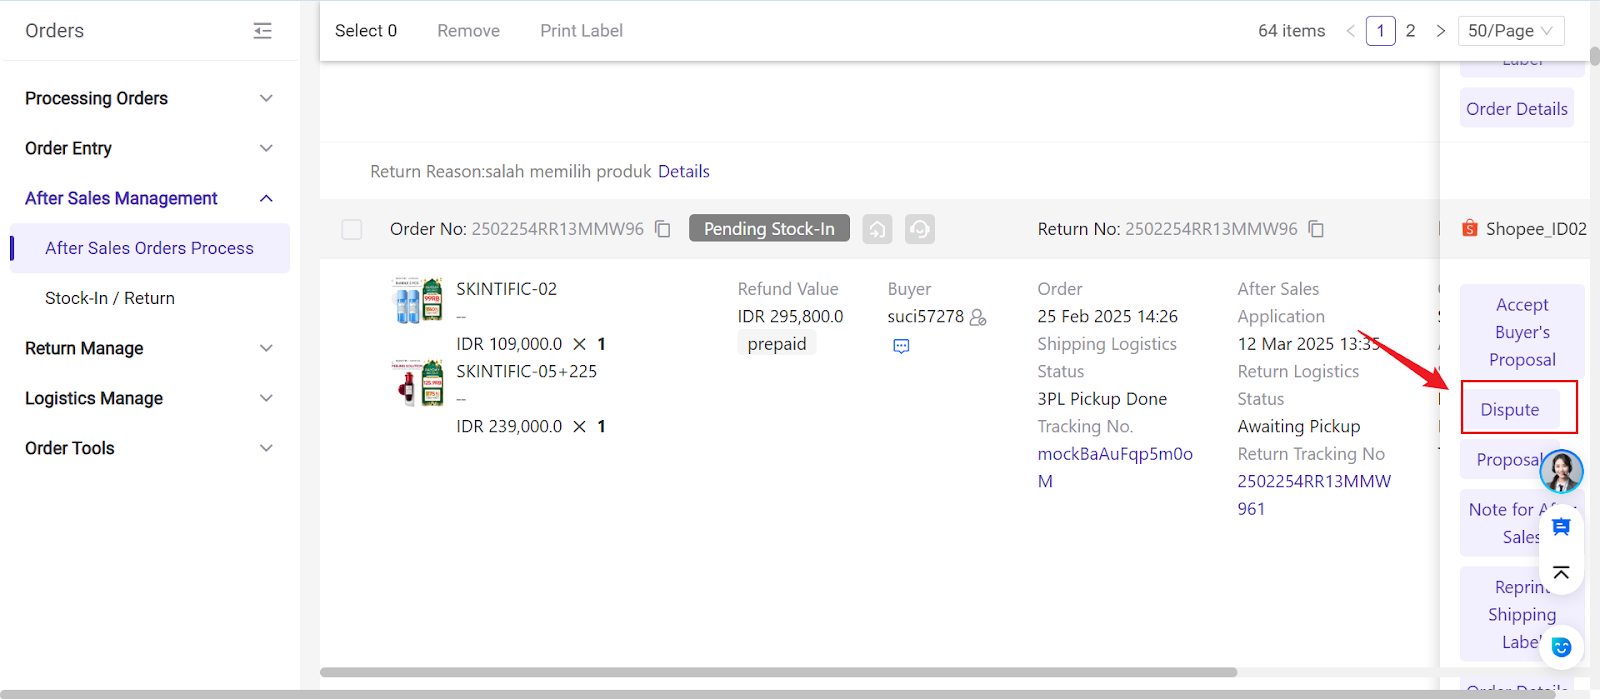Select After Sales Orders Process menu item
1600x699 pixels.
click(150, 248)
